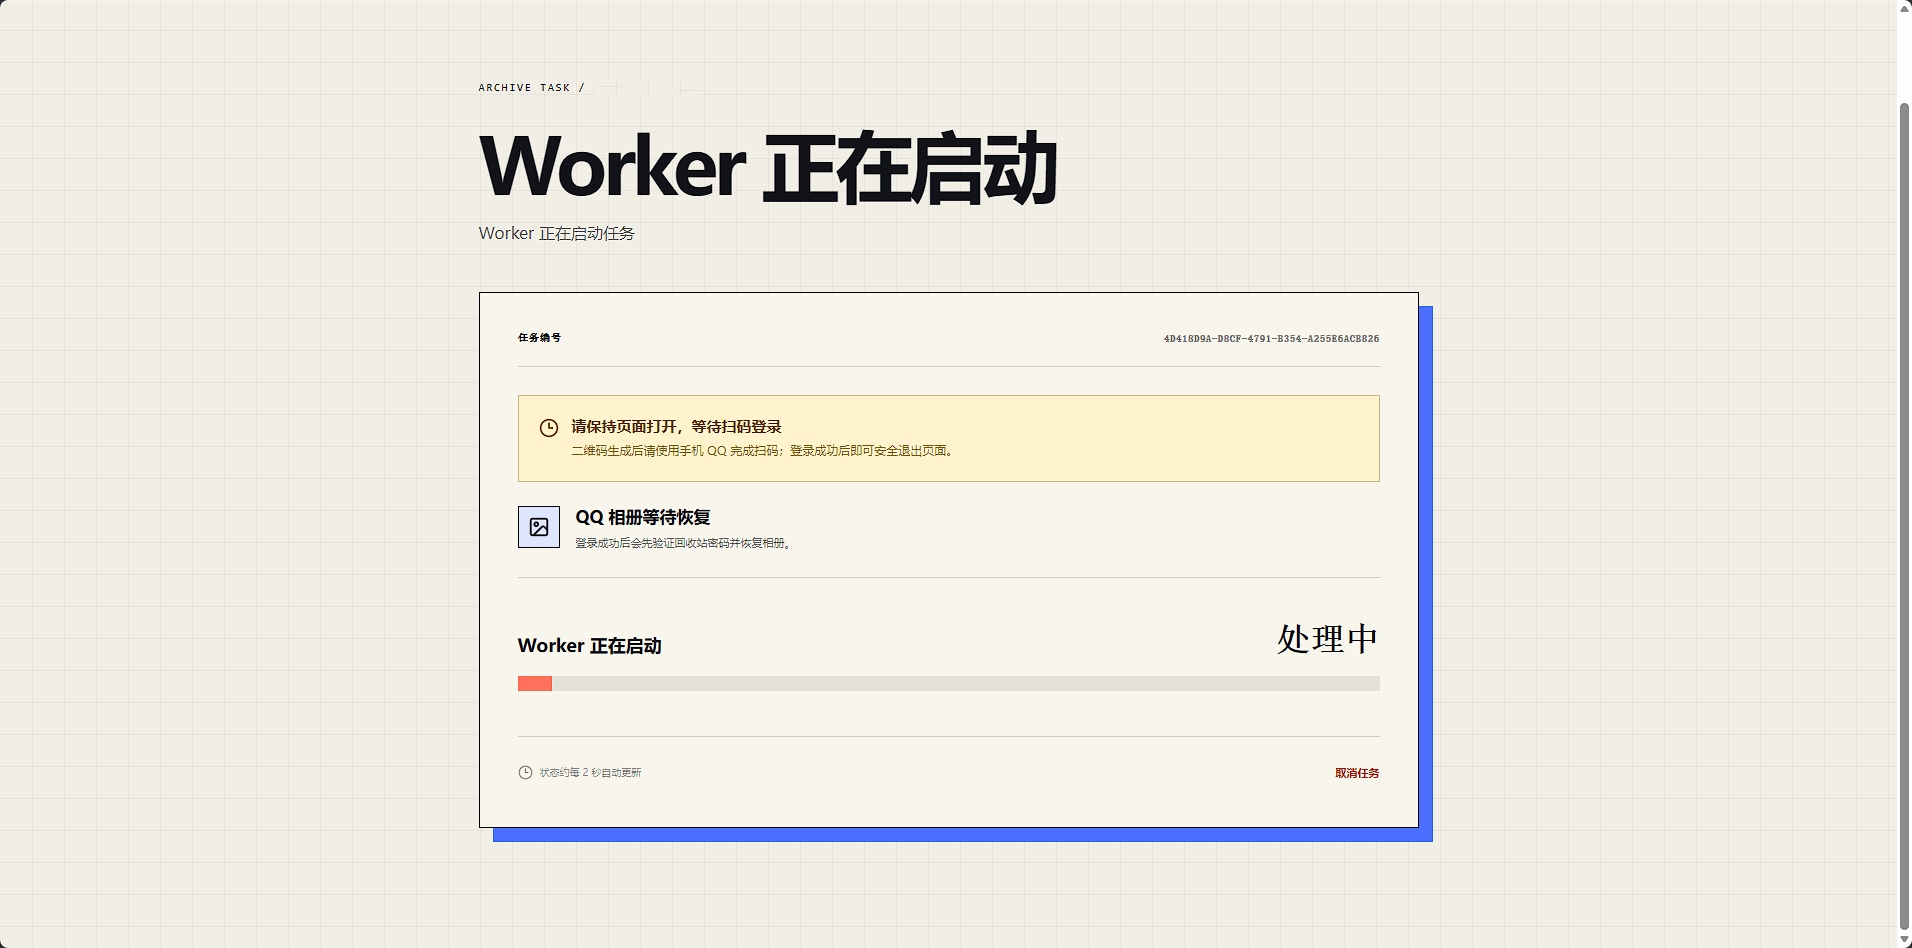Click the scrollbar down arrow
The image size is (1912, 948).
1904,940
